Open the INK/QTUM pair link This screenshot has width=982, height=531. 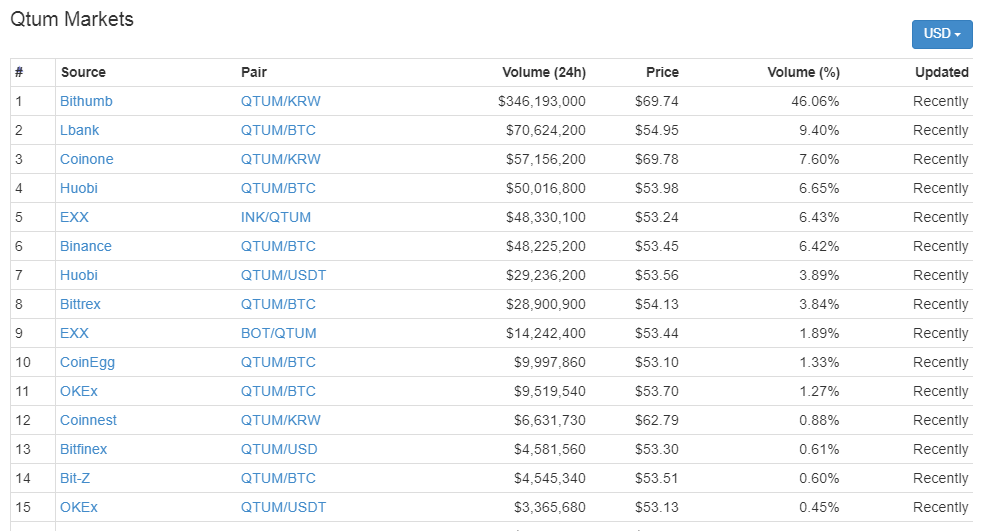(276, 217)
